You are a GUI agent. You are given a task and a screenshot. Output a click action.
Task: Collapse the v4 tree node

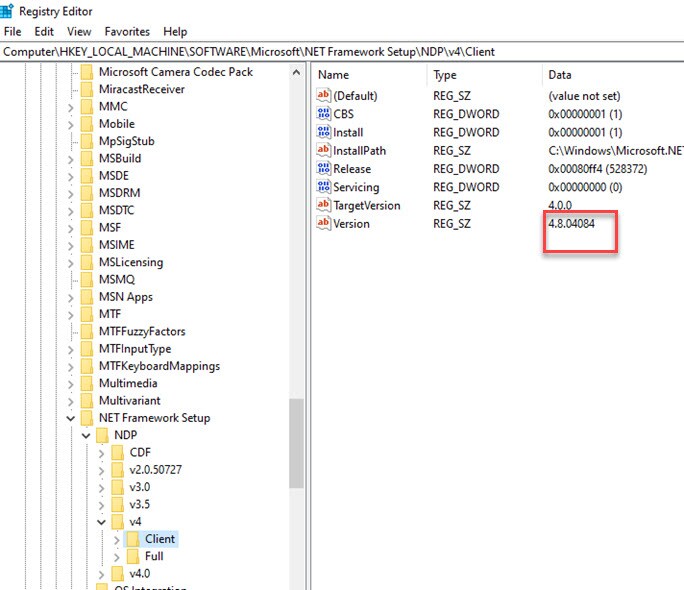tap(101, 522)
